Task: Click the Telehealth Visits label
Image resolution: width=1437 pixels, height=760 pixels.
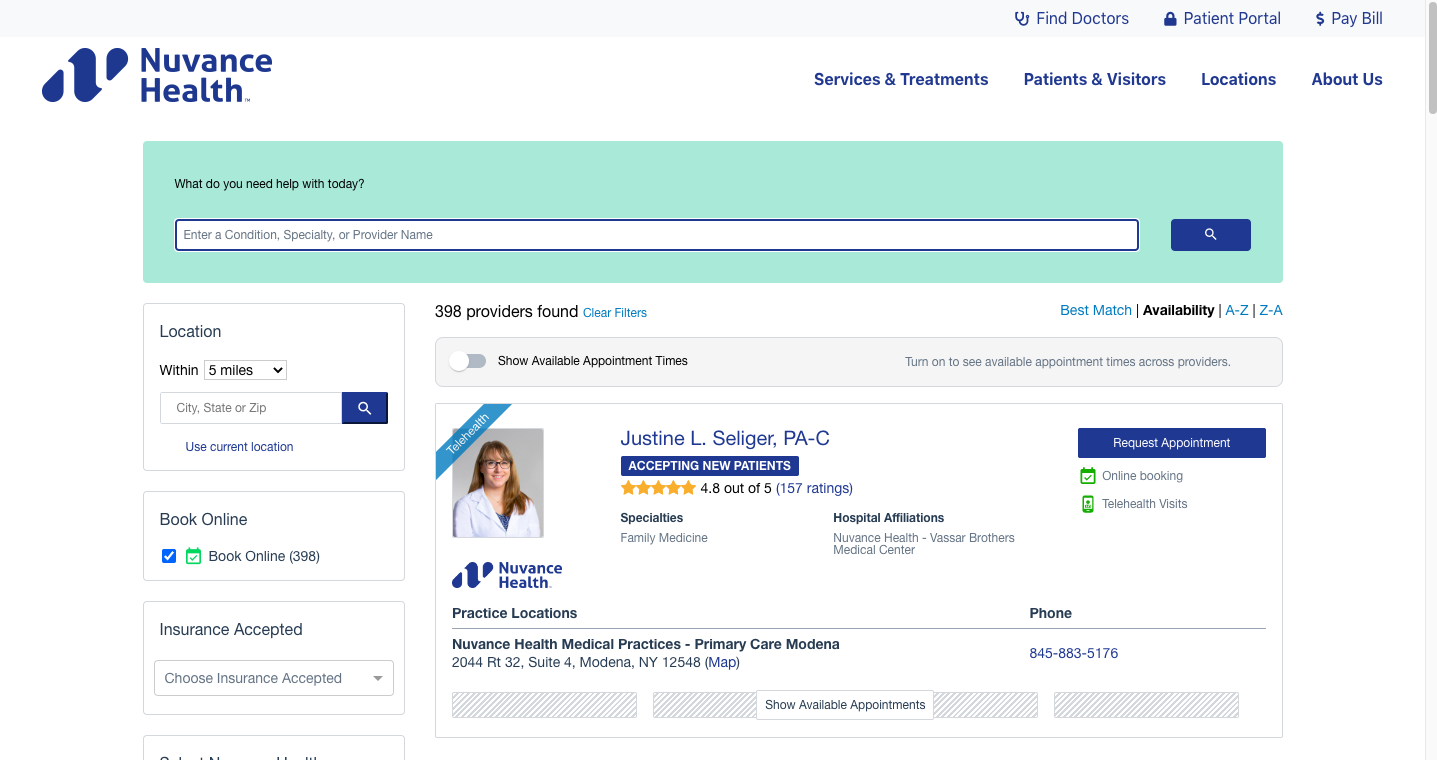Action: click(1145, 504)
